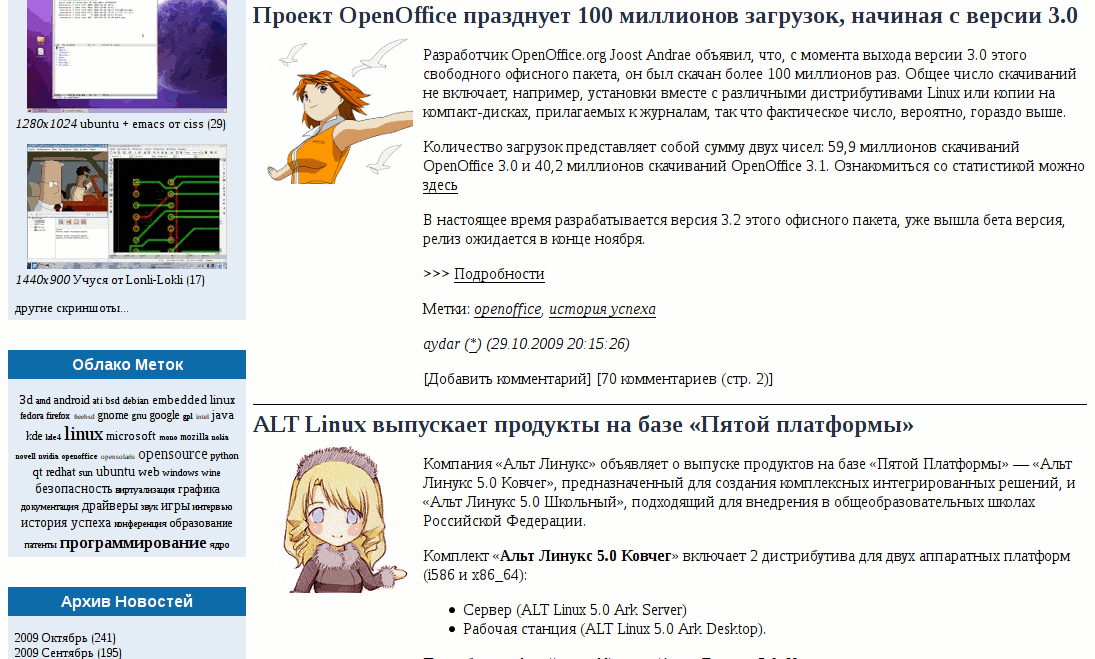Open the «2009 Сентябрь (195)» archive
The width and height of the screenshot is (1095, 659).
tap(68, 653)
